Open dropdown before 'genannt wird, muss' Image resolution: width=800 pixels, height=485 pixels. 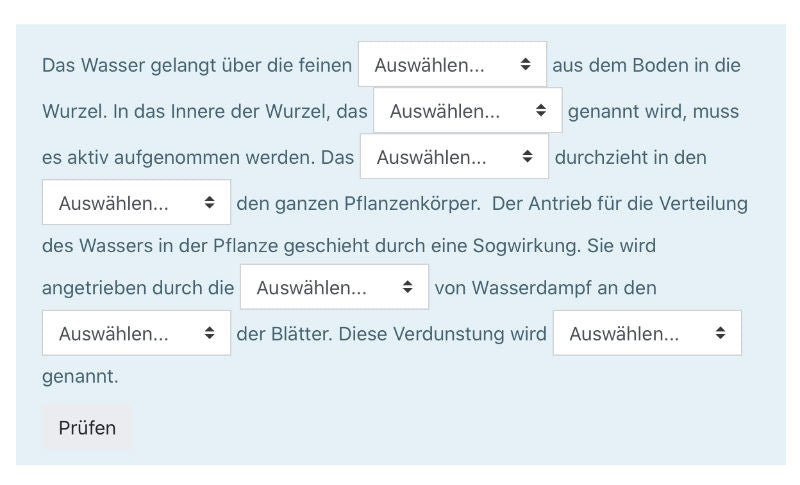pos(468,110)
